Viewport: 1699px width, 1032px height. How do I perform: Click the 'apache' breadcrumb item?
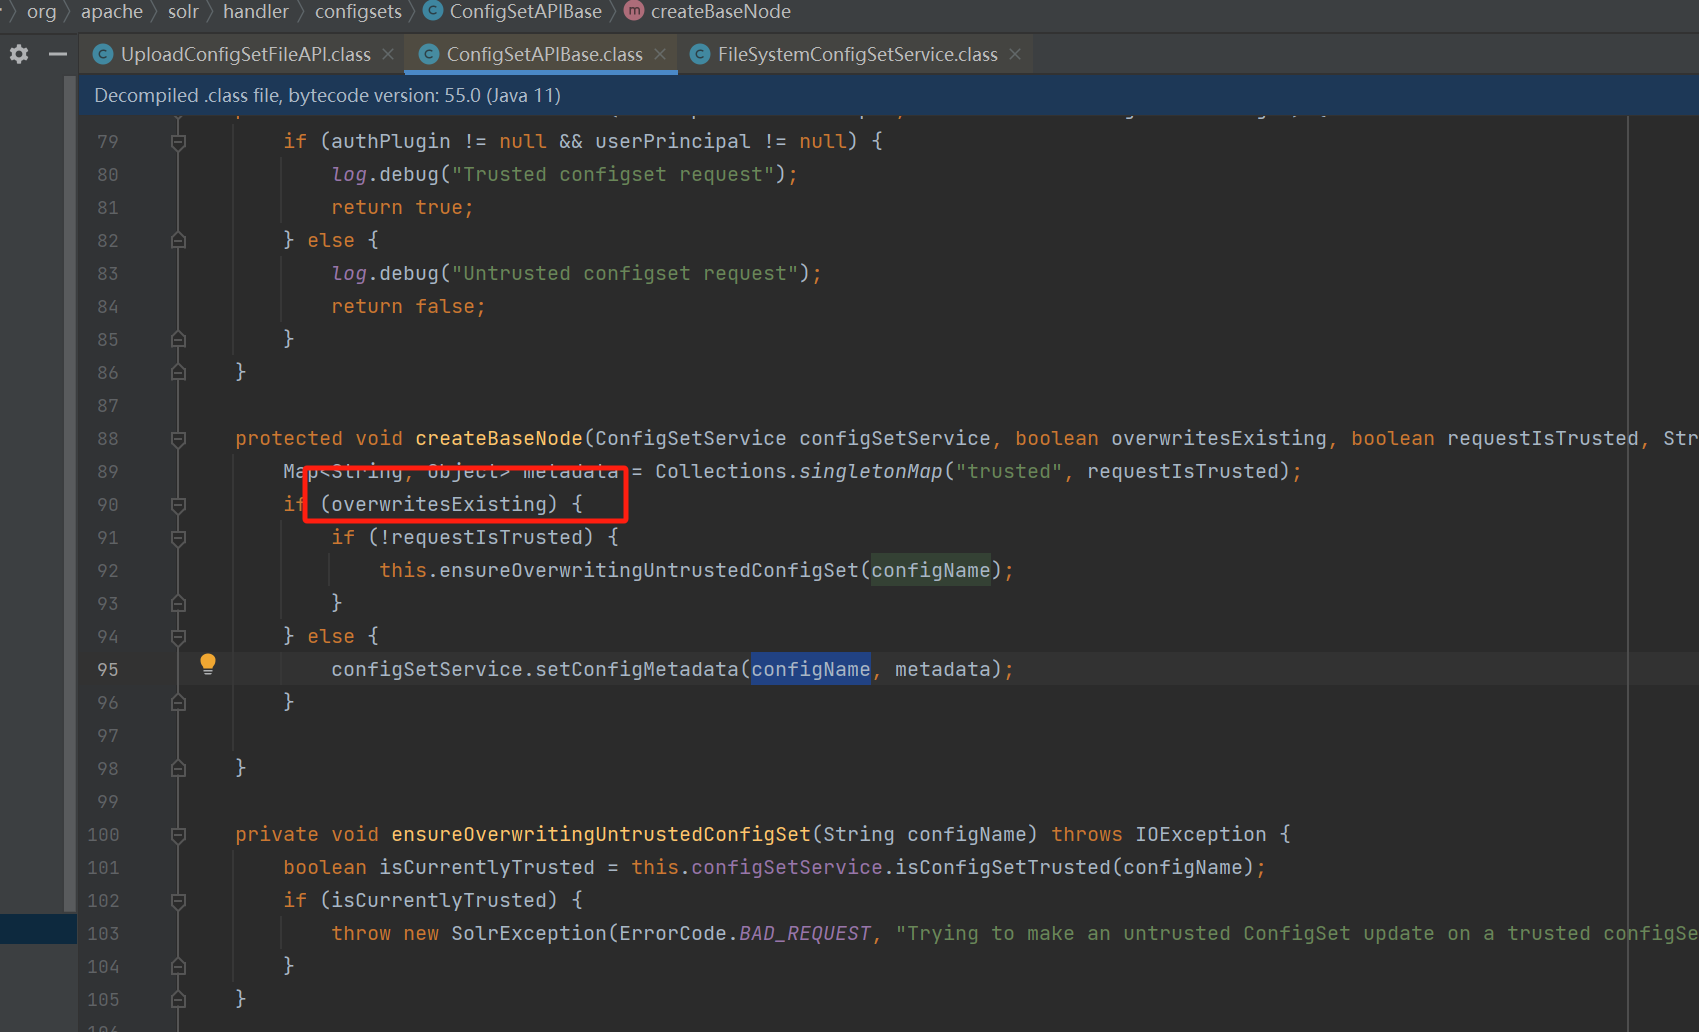coord(112,11)
